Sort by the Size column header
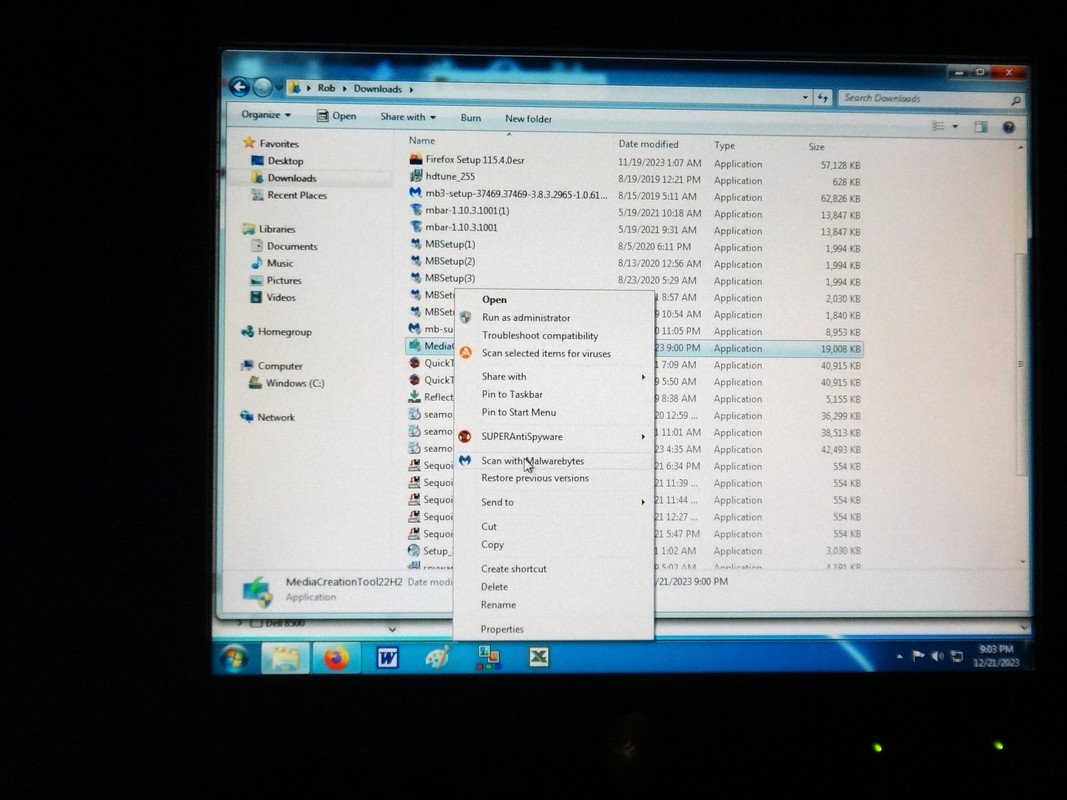This screenshot has height=800, width=1067. 817,147
